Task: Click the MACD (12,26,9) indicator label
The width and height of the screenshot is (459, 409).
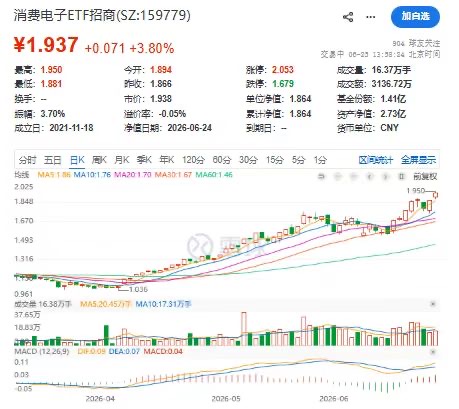Action: pyautogui.click(x=42, y=352)
